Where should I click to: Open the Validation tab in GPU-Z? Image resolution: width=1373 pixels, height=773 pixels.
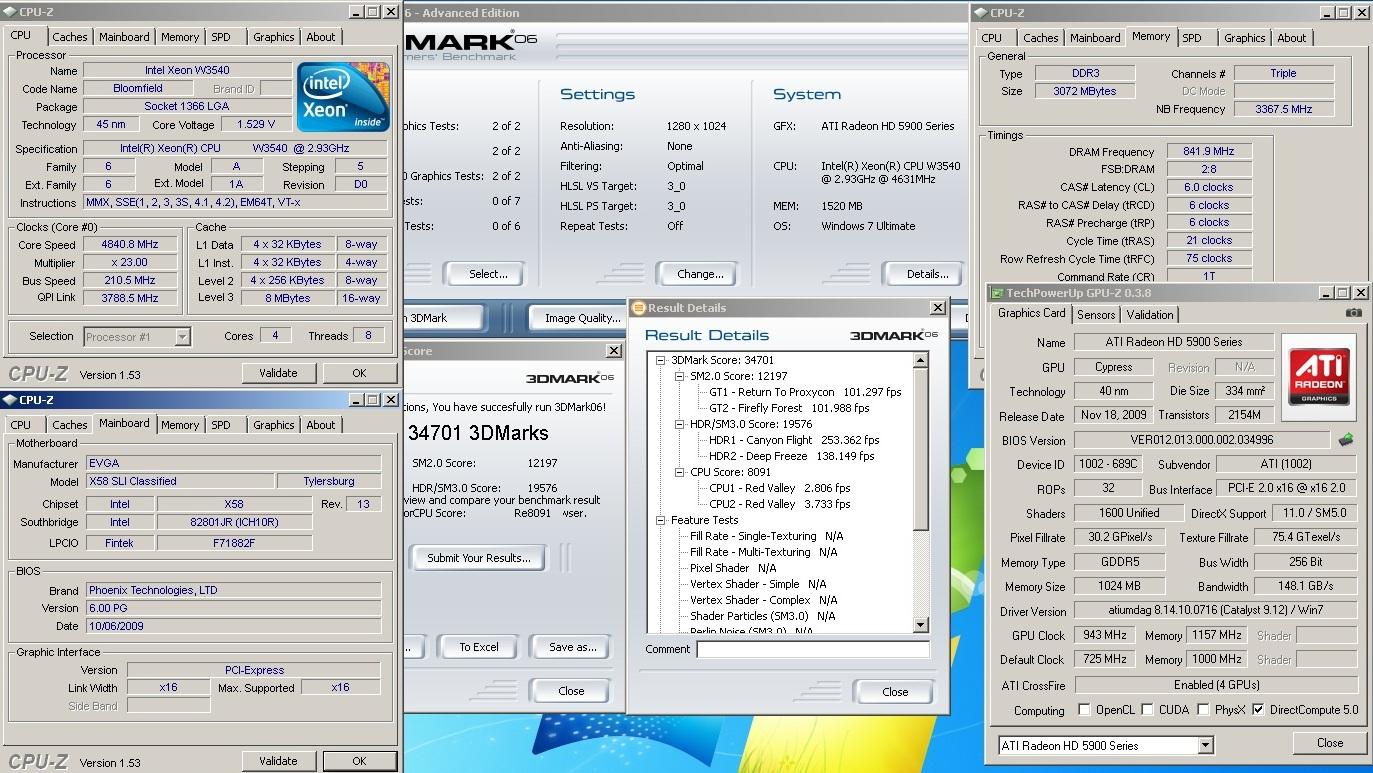(1150, 314)
